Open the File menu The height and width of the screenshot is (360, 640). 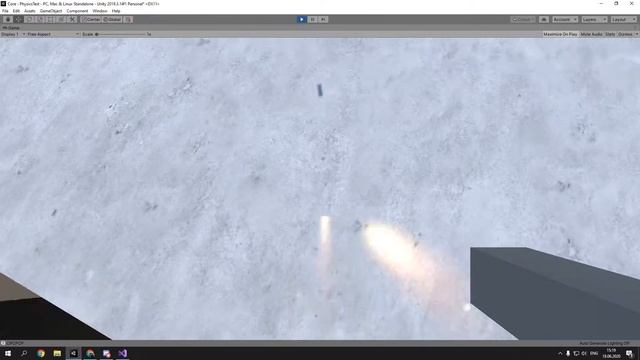5,11
